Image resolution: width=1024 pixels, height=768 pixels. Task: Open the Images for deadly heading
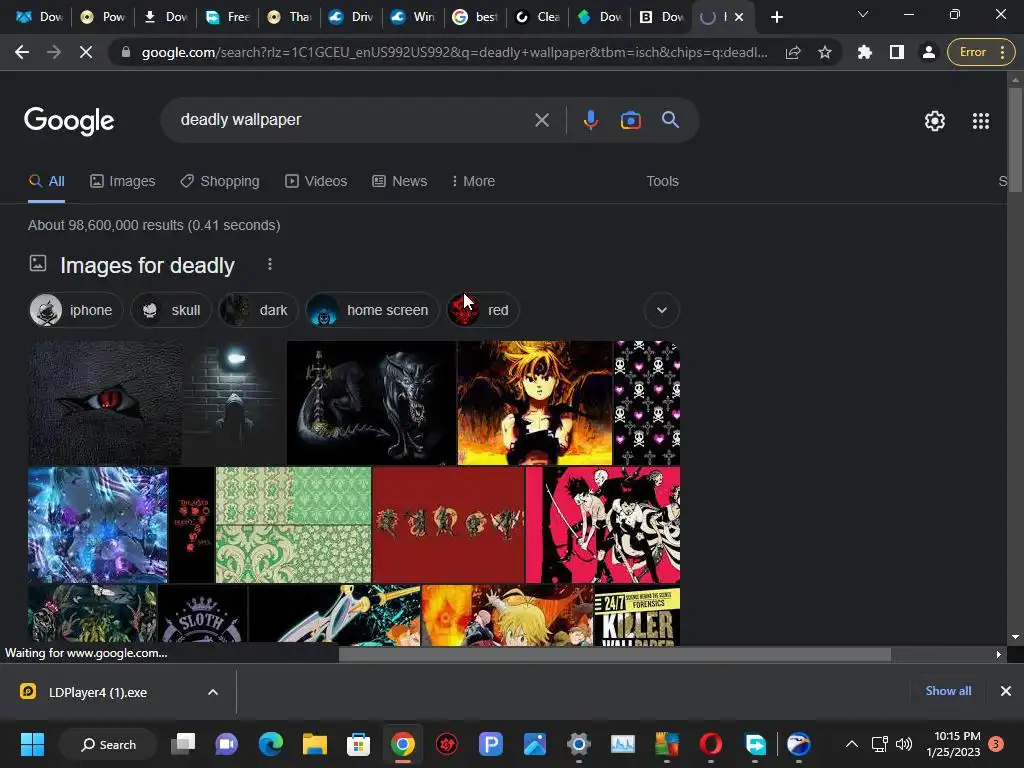tap(147, 265)
